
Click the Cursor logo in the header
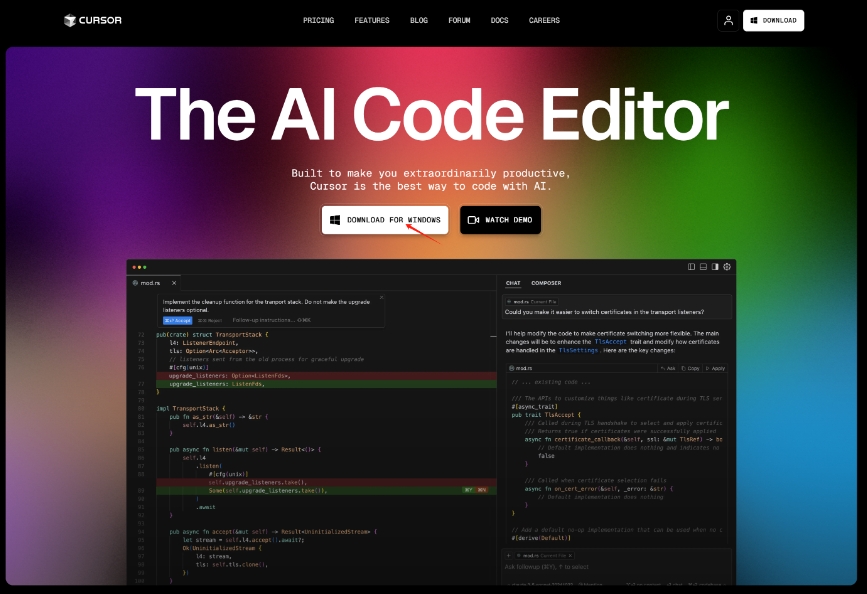pos(92,20)
